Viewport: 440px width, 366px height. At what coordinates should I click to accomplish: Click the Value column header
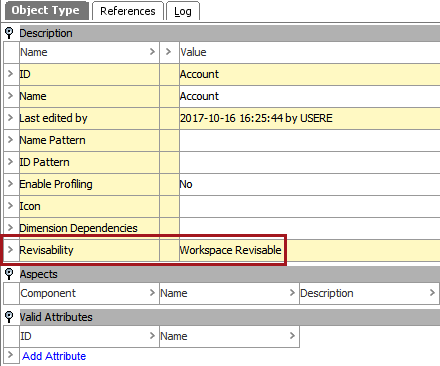pos(310,52)
